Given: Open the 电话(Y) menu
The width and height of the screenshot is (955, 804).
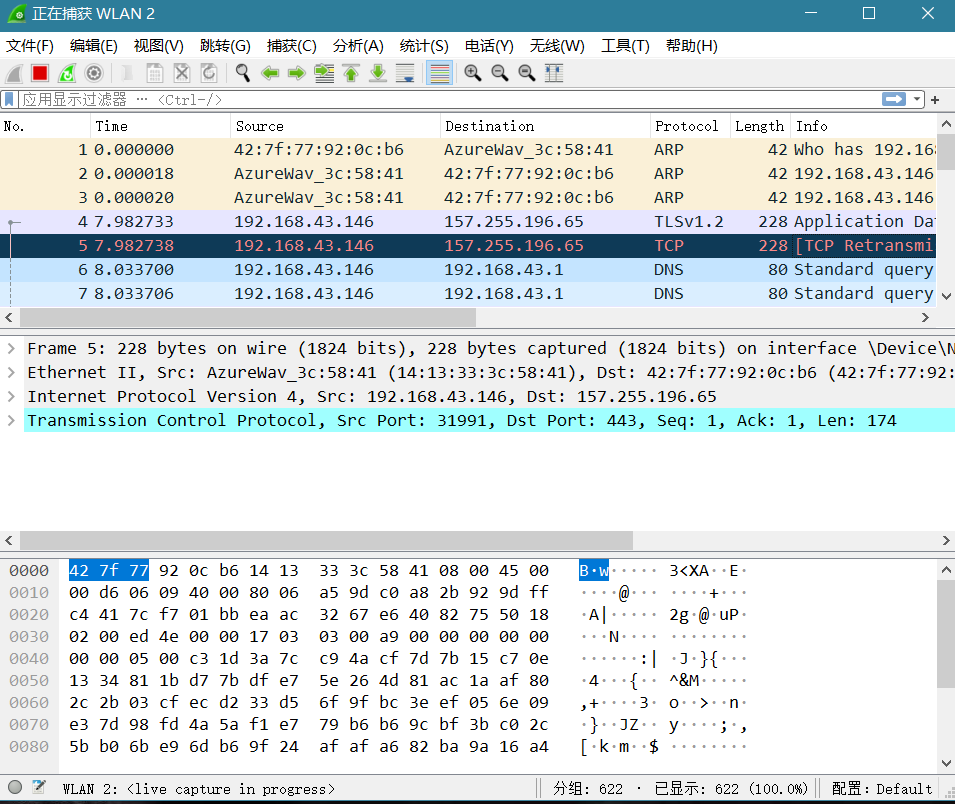Looking at the screenshot, I should pos(488,46).
